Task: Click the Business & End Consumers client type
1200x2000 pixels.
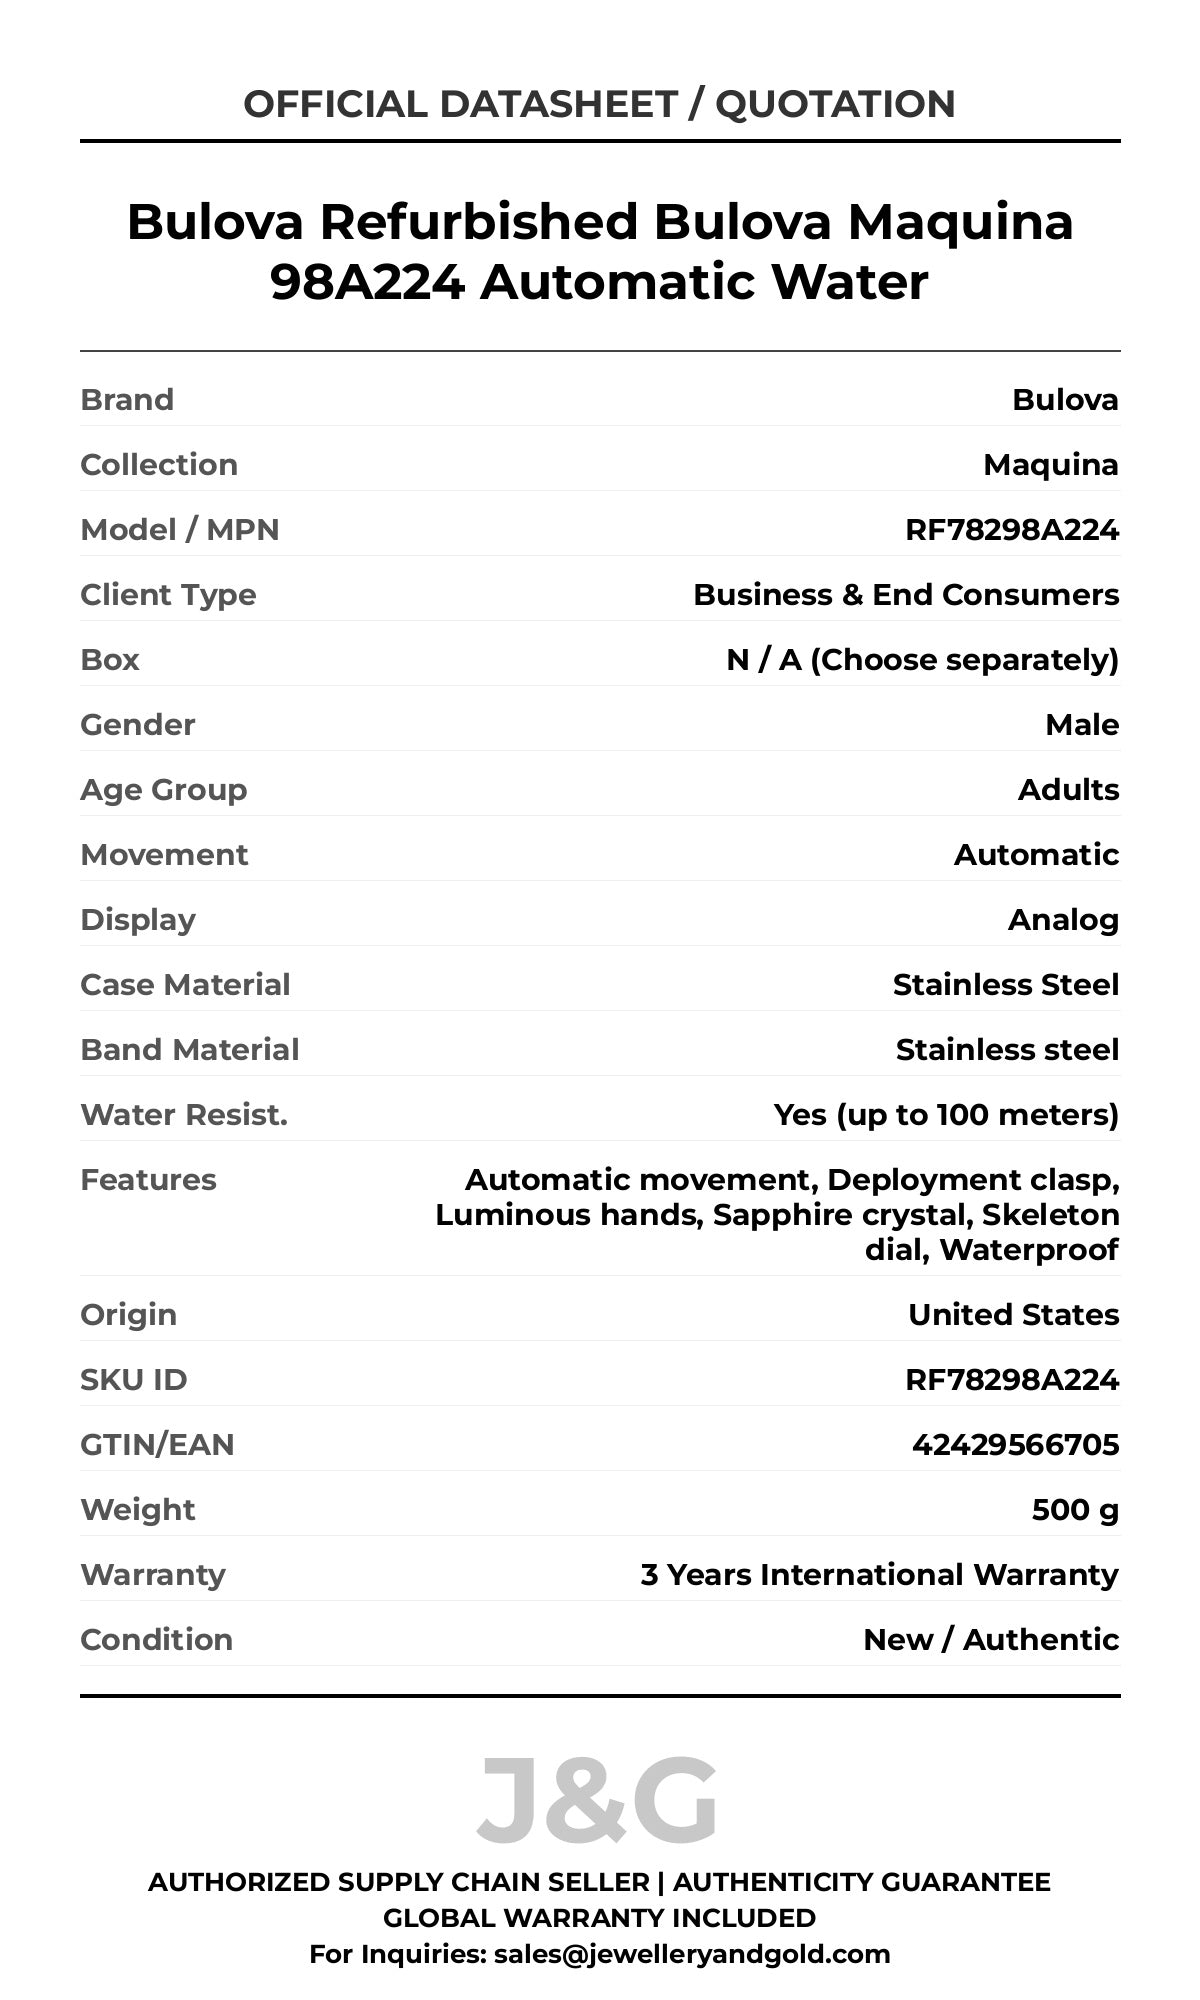Action: coord(906,594)
